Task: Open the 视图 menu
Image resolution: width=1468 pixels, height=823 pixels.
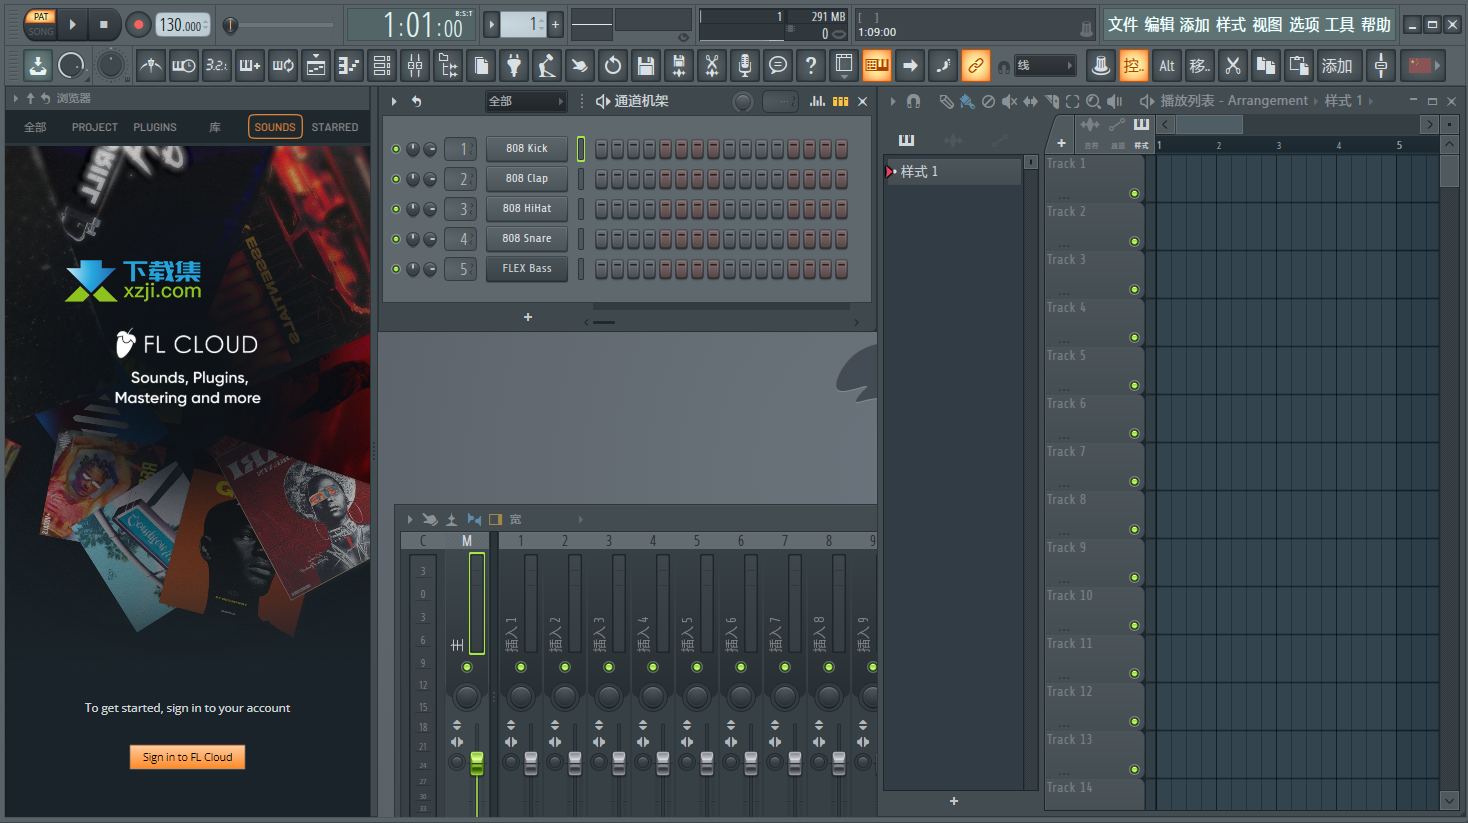Action: click(x=1267, y=24)
